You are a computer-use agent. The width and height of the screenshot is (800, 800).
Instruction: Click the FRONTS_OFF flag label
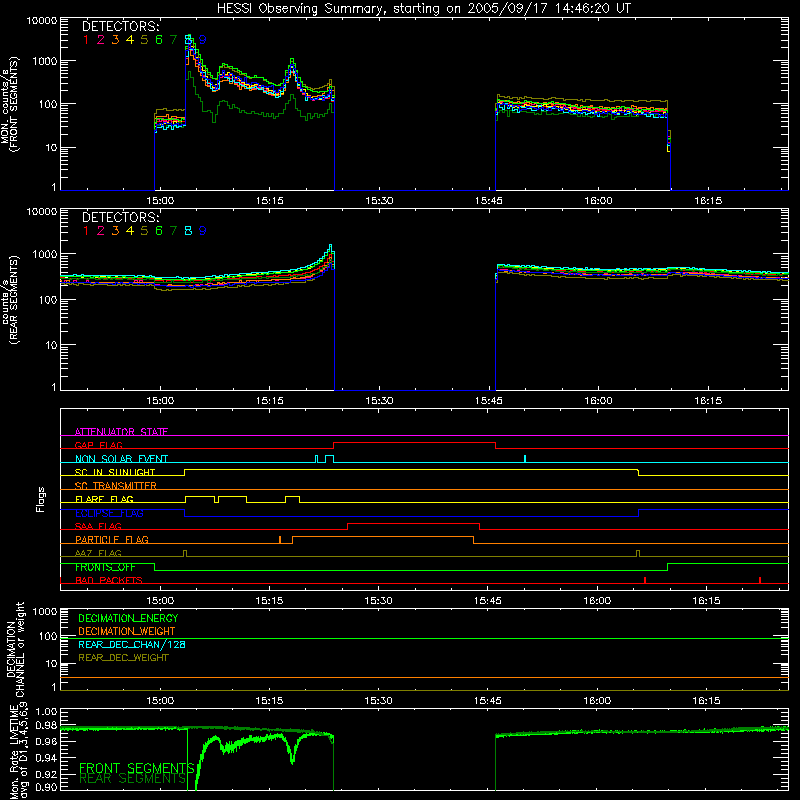pos(105,567)
